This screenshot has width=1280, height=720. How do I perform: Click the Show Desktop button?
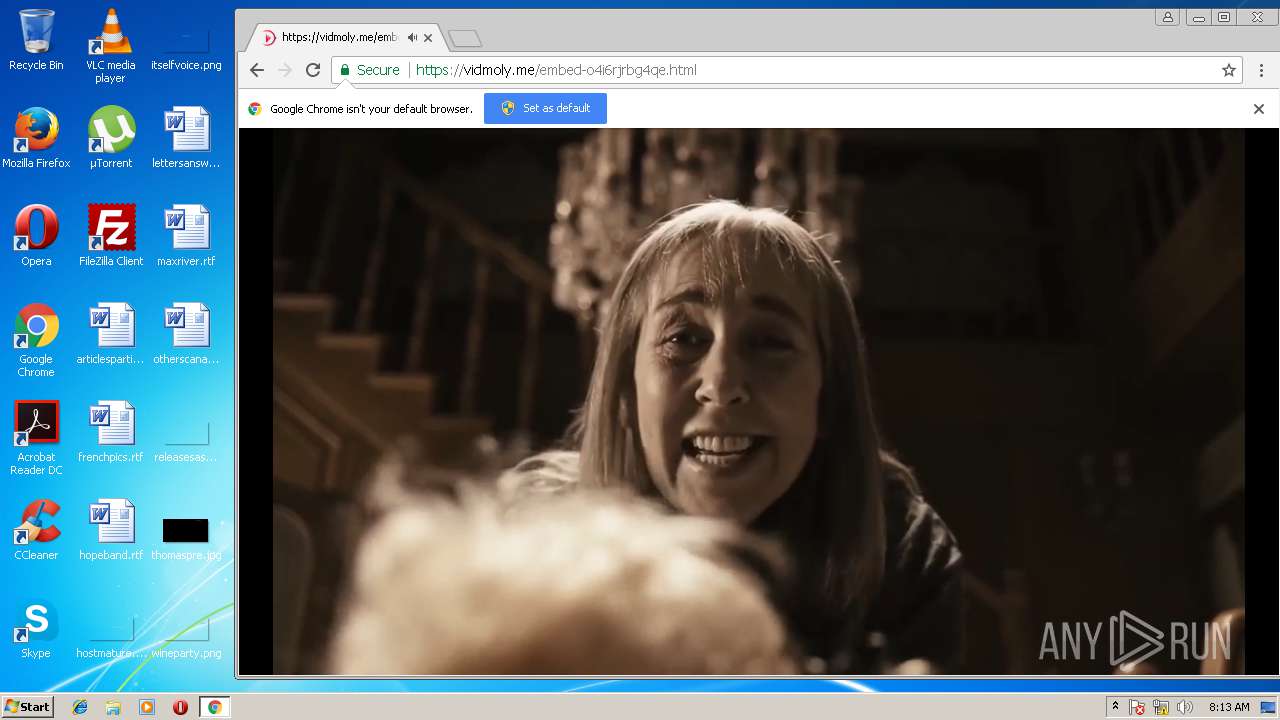[1269, 707]
